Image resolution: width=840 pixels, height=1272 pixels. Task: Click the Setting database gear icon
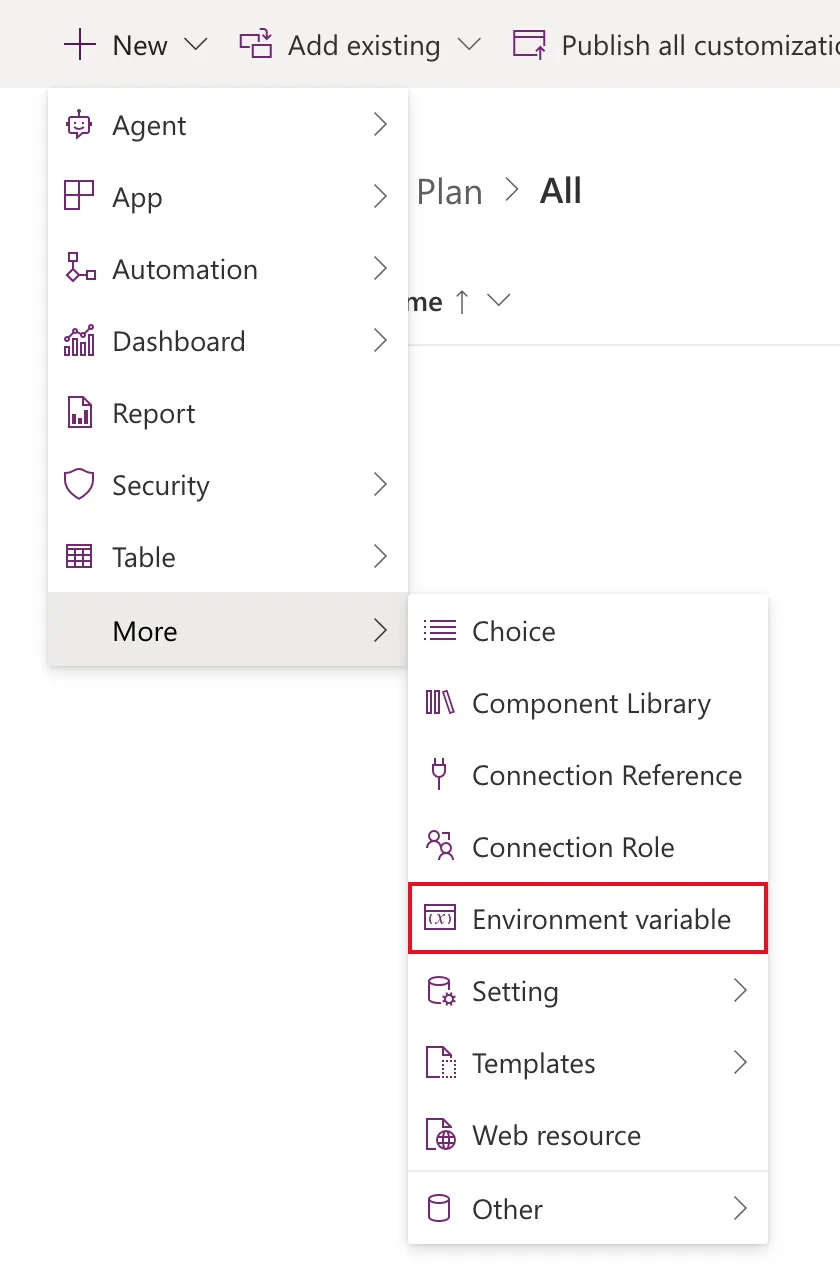(441, 991)
